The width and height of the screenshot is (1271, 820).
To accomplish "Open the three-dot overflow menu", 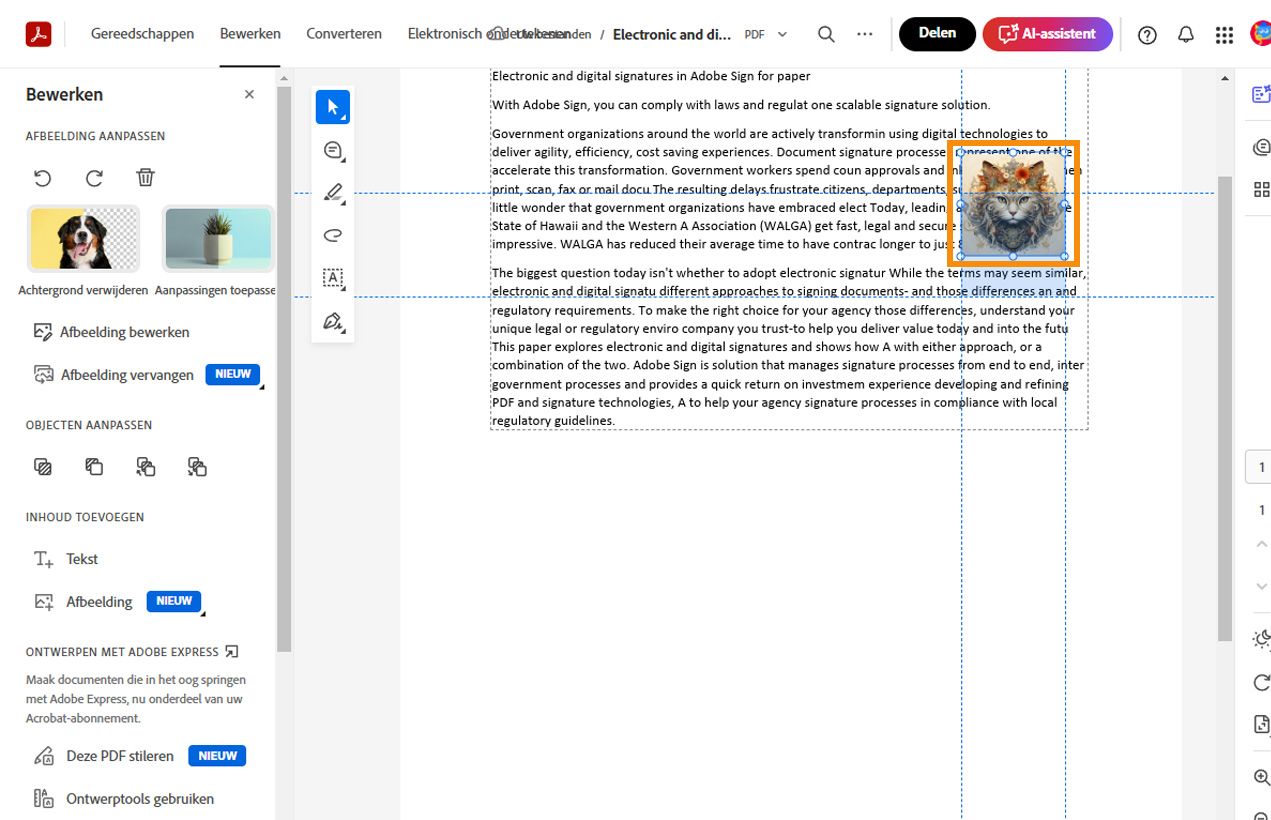I will pos(865,33).
